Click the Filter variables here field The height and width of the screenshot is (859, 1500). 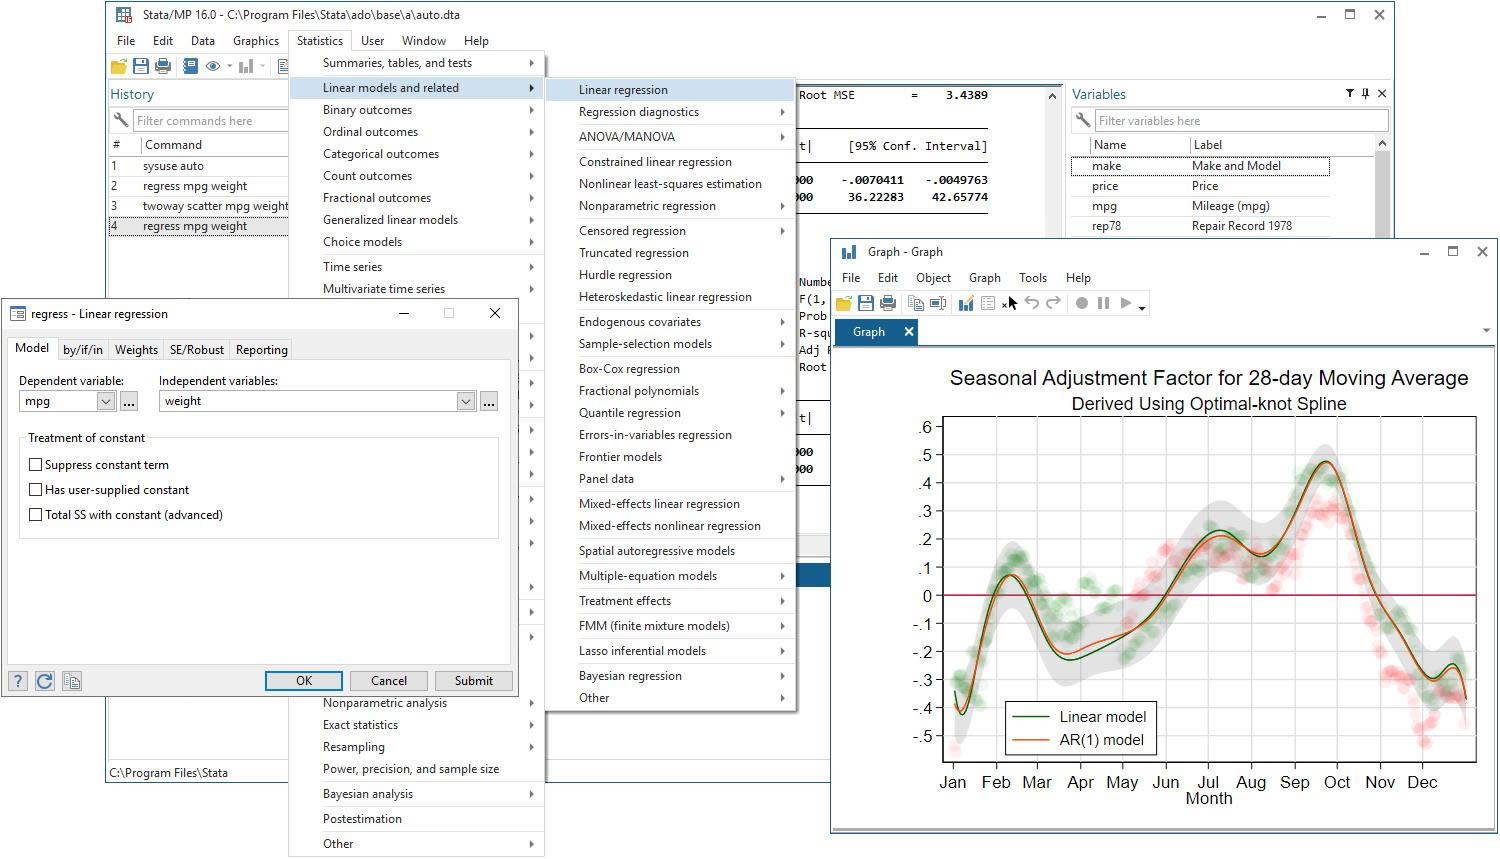(1241, 121)
